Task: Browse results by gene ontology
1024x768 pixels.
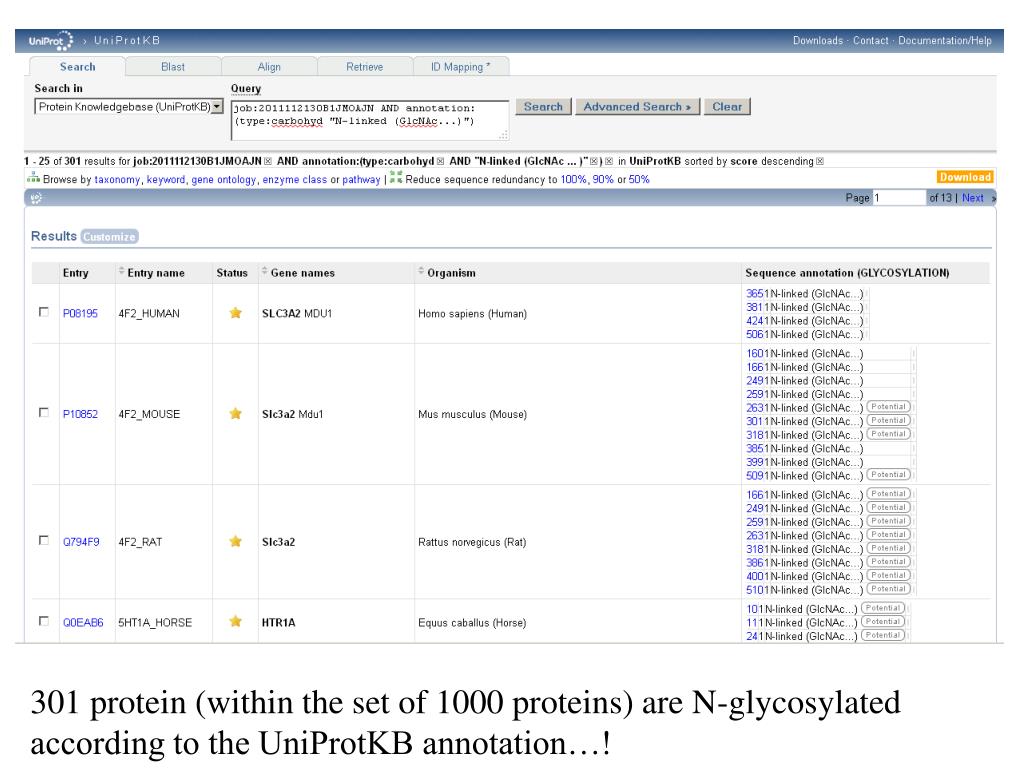Action: tap(223, 180)
